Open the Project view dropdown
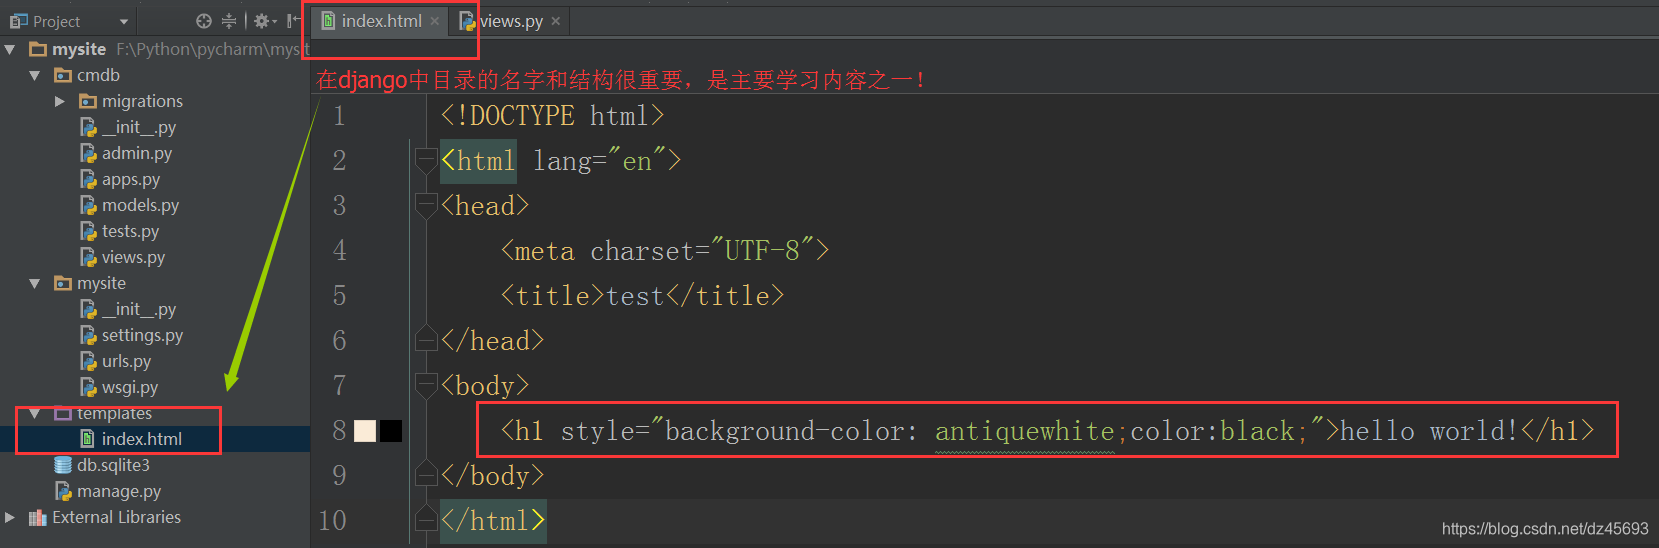 124,21
